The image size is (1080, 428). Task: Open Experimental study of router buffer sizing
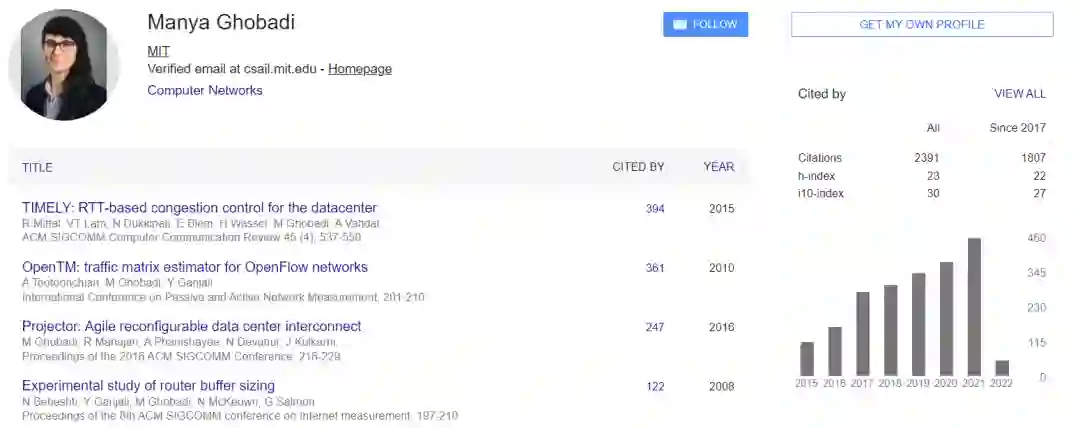point(148,385)
